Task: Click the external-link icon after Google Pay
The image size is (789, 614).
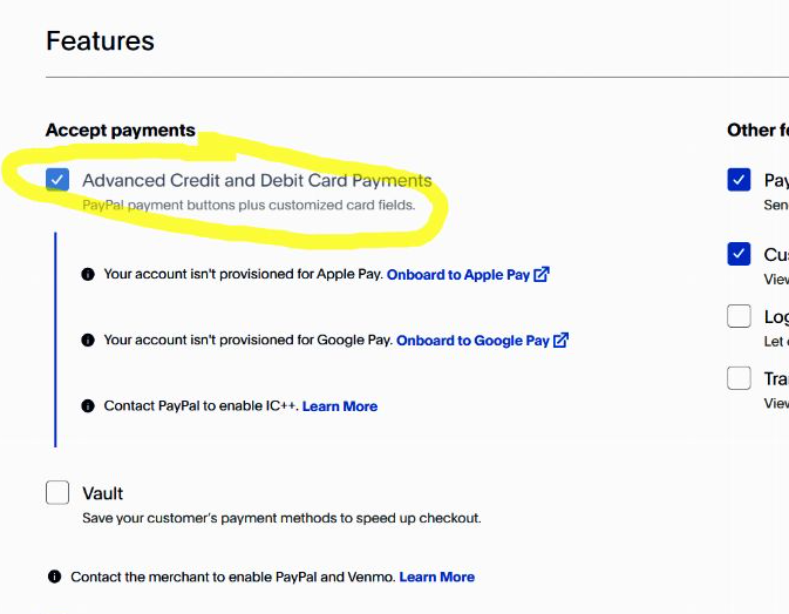Action: coord(561,340)
